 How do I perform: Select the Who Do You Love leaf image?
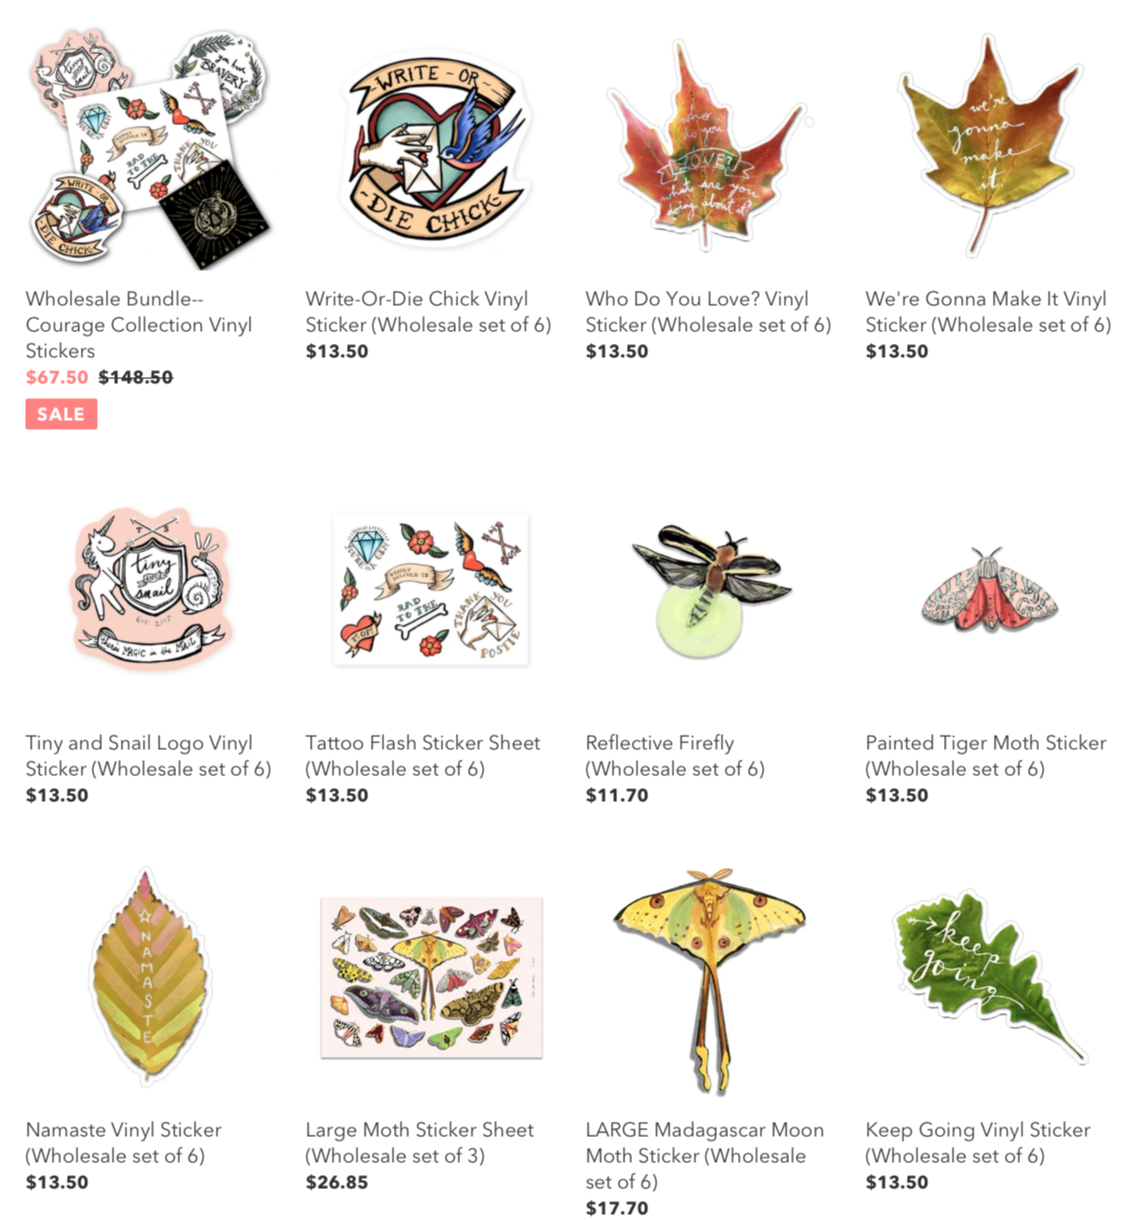pyautogui.click(x=708, y=148)
